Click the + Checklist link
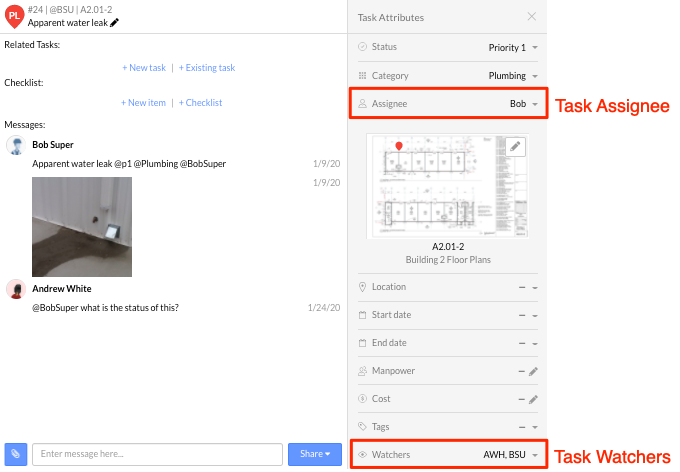 (200, 103)
